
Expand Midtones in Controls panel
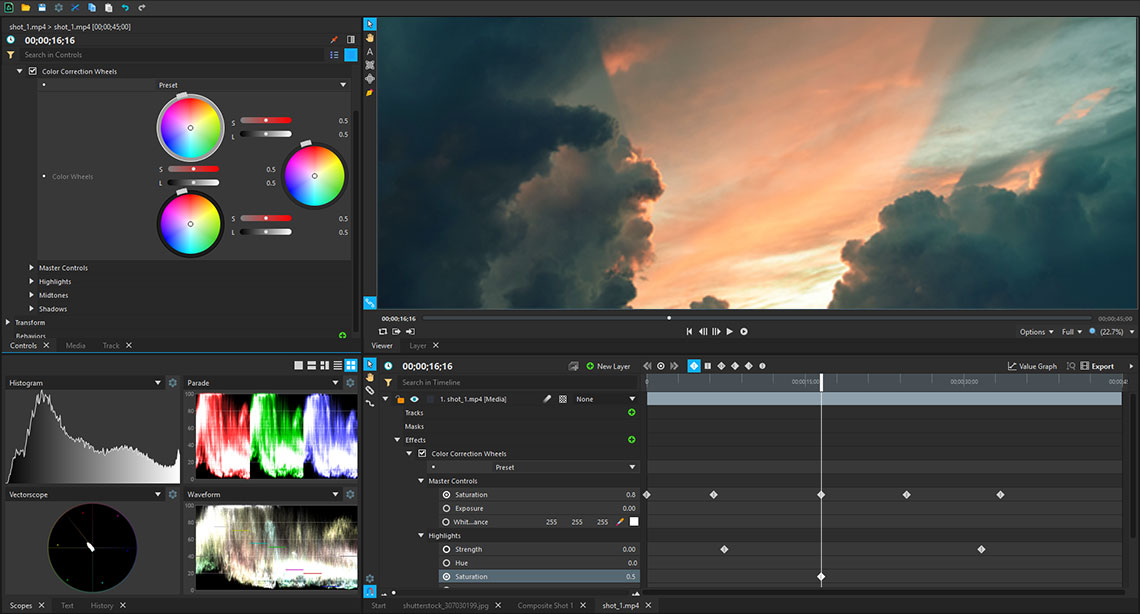31,295
